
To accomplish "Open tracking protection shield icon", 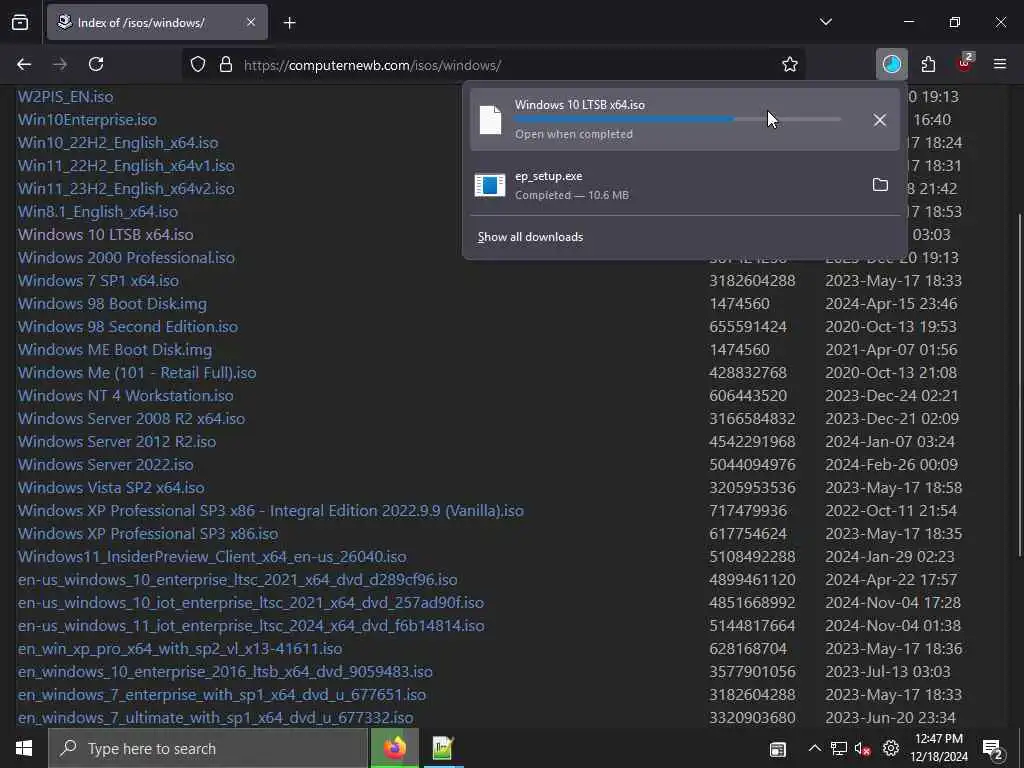I will (198, 64).
